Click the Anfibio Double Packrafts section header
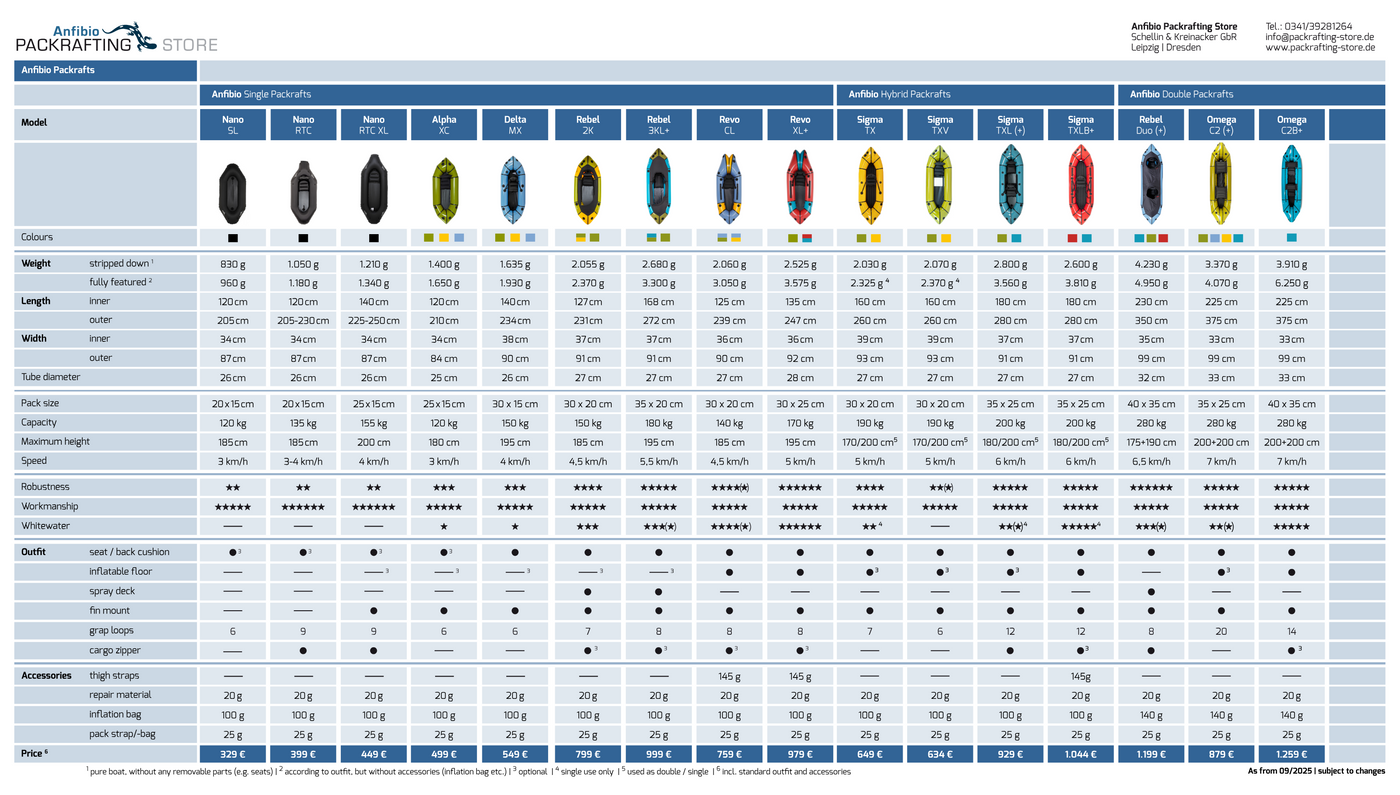 (x=1251, y=94)
